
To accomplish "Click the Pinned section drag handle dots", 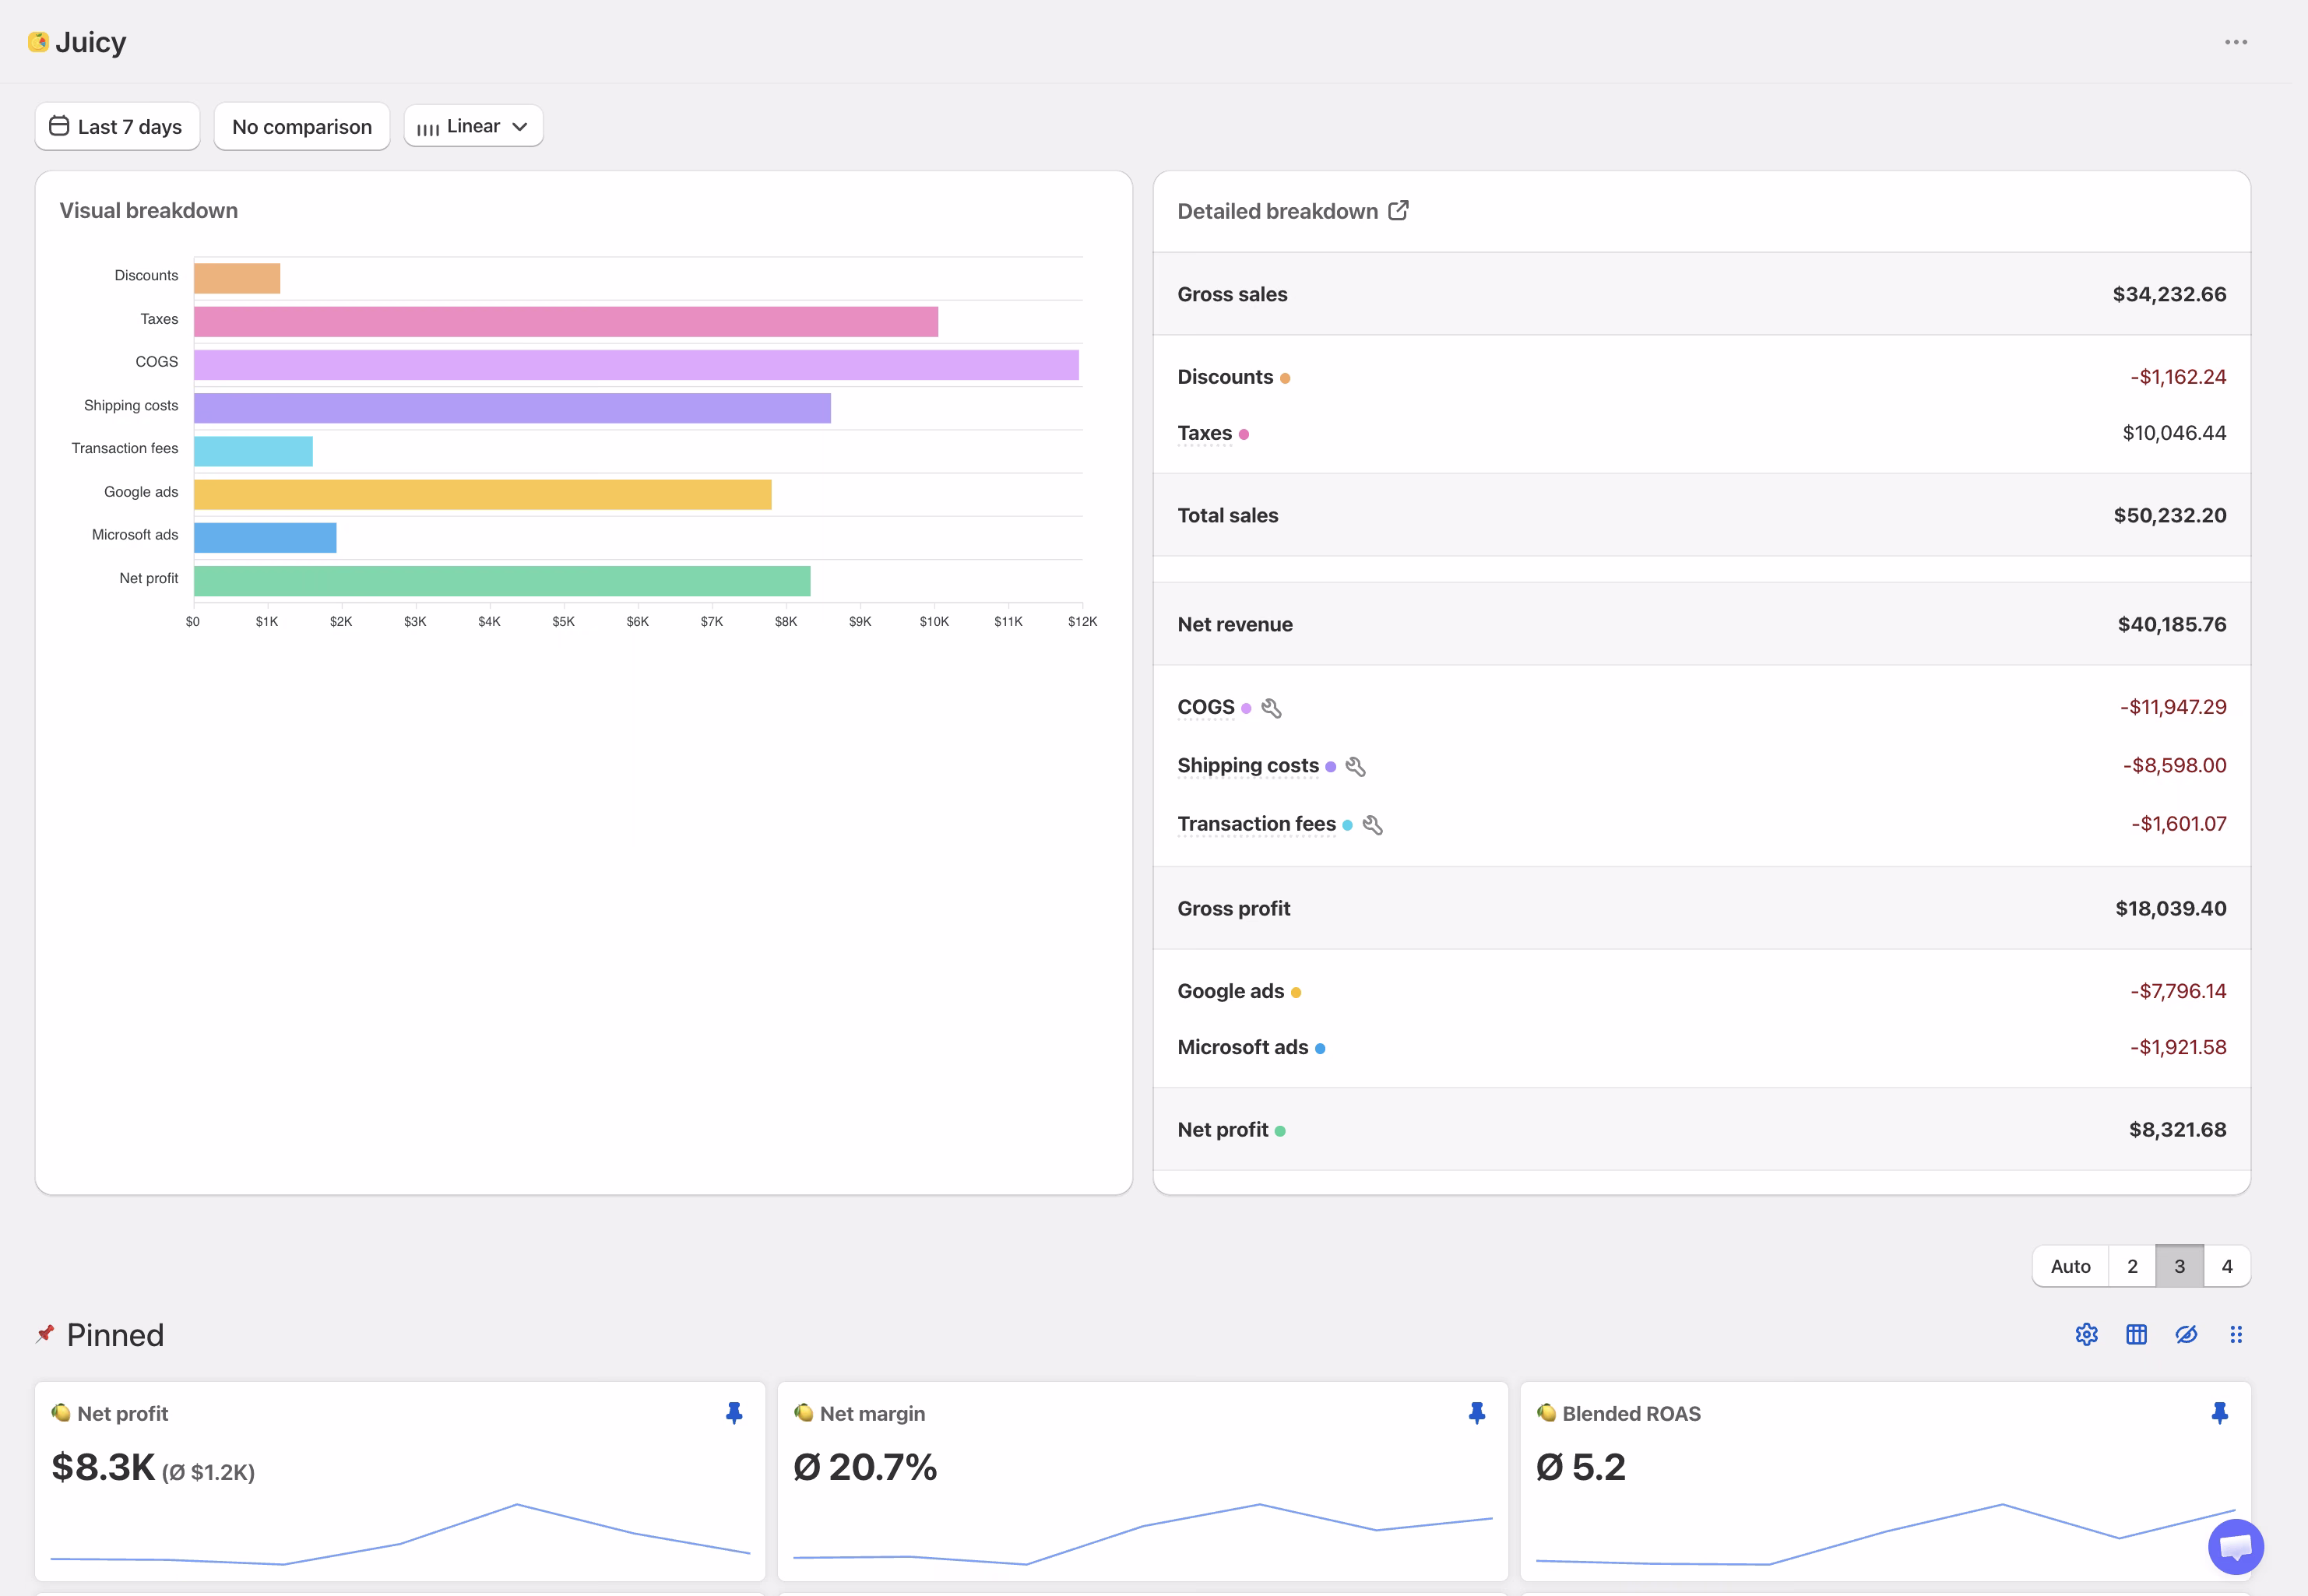I will [x=2236, y=1335].
